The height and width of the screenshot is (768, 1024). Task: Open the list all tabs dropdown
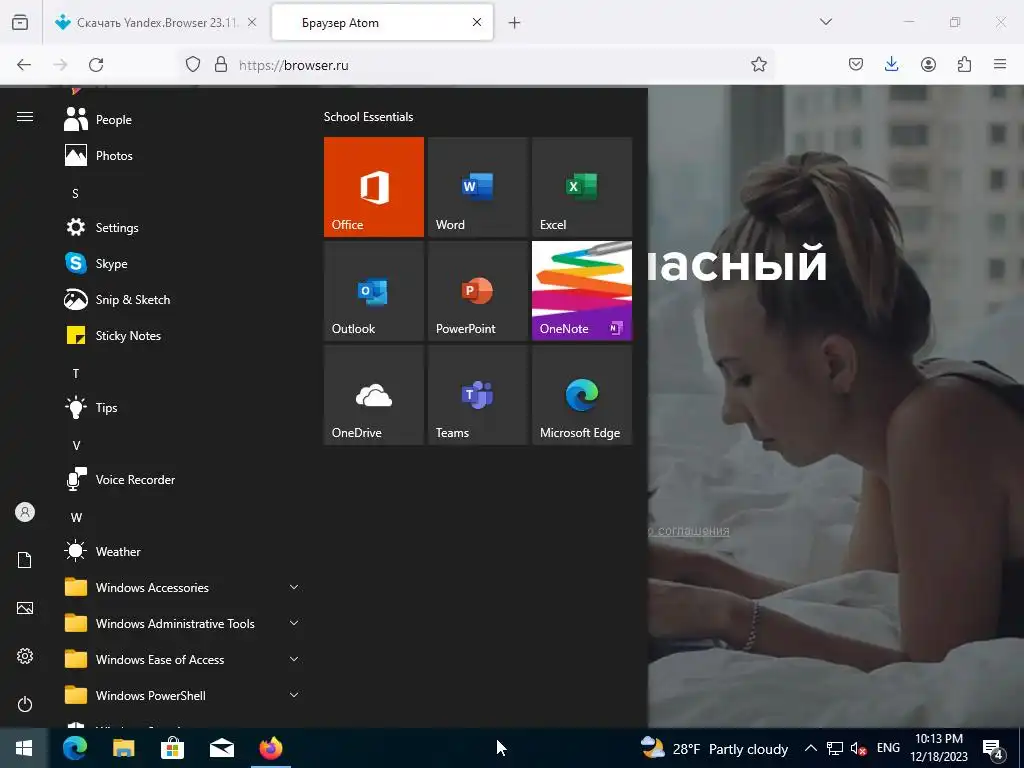(825, 22)
